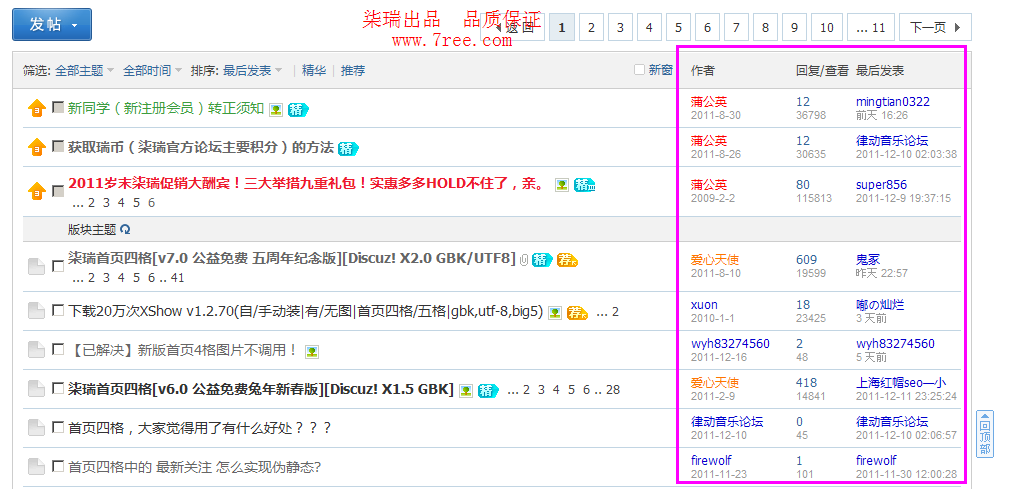Go to page 5 in top pagination

coord(679,27)
